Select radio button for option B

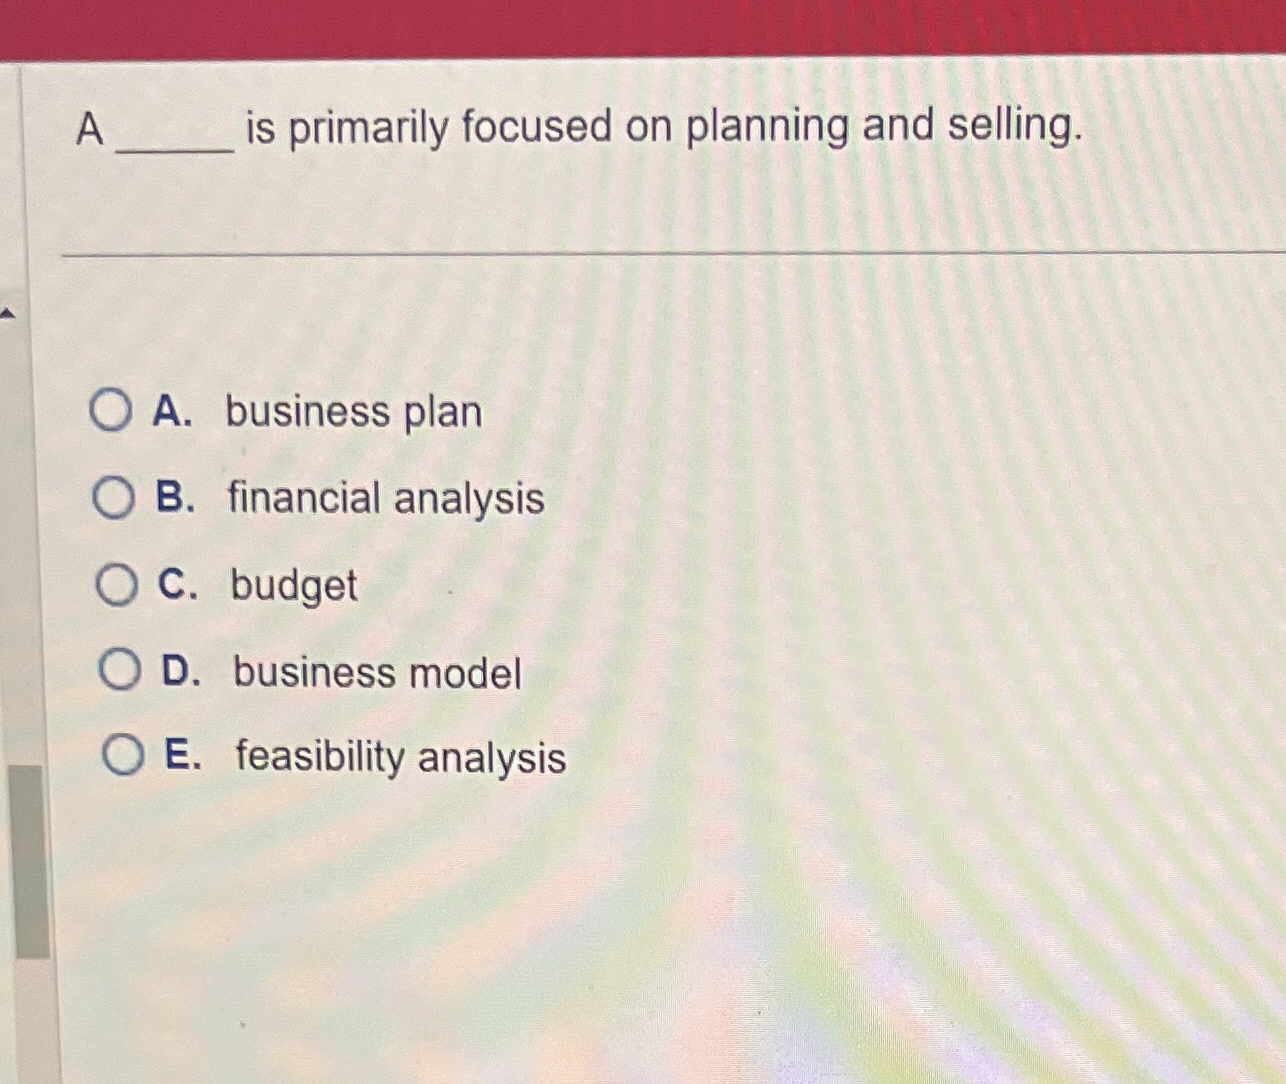(114, 498)
